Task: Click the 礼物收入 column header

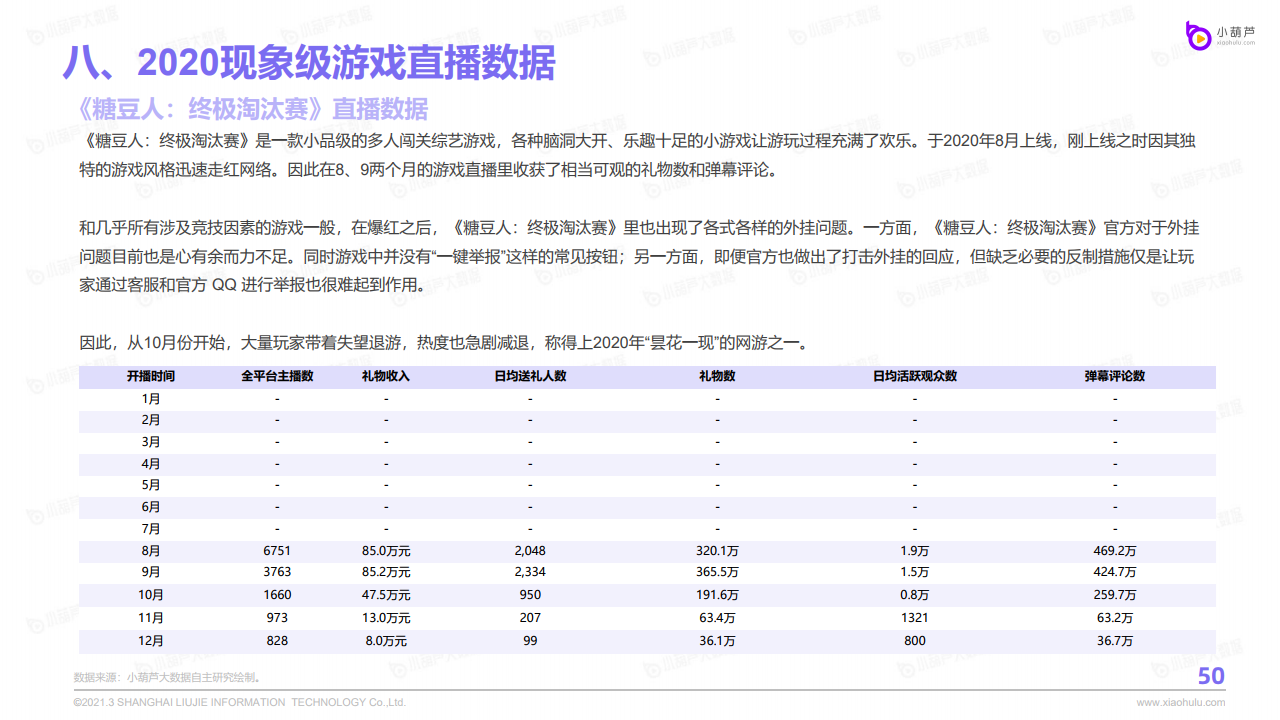Action: [386, 377]
